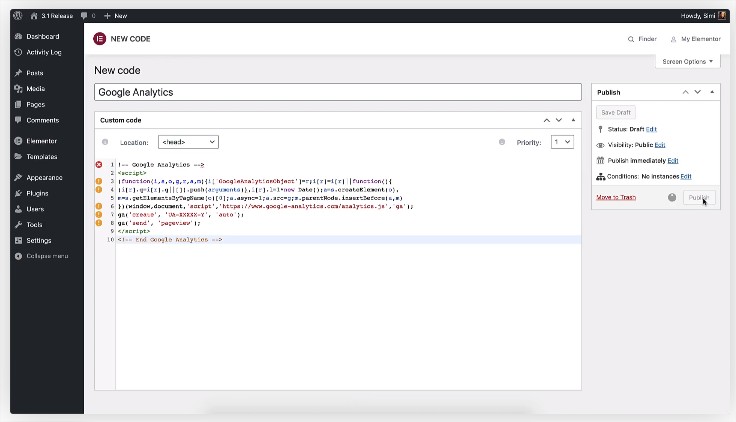
Task: Move Publish panel up
Action: pyautogui.click(x=685, y=92)
